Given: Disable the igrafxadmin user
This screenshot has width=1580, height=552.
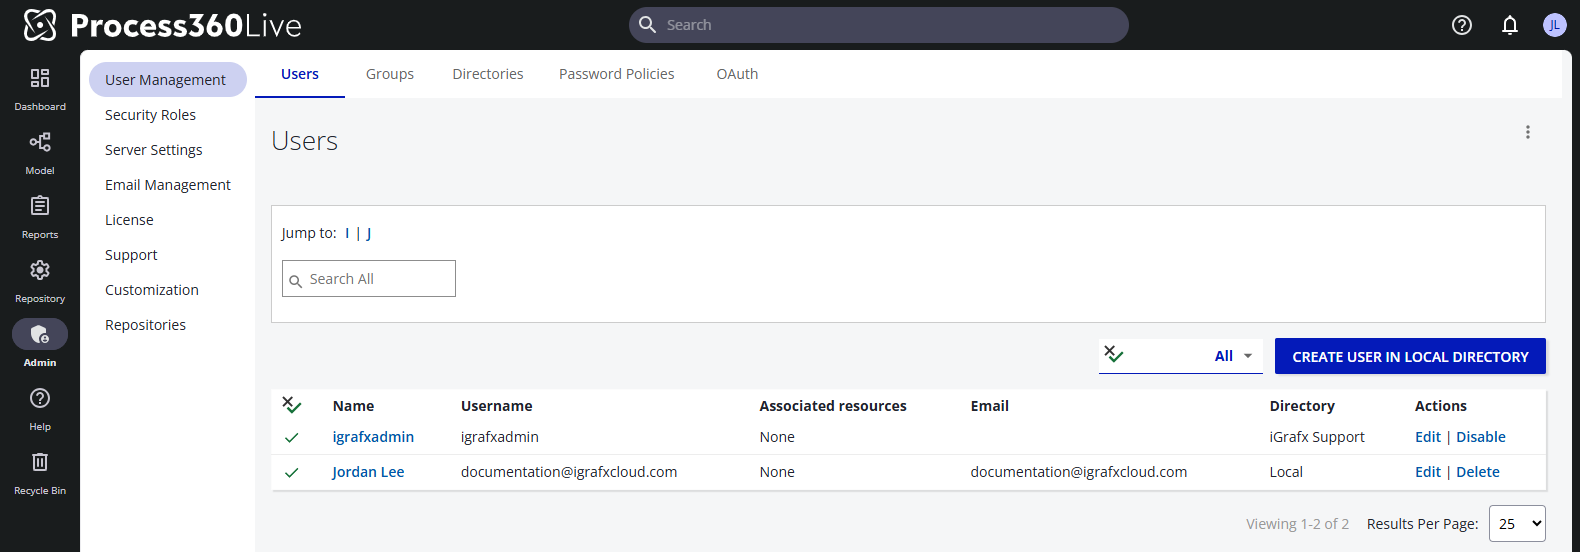Looking at the screenshot, I should (x=1481, y=437).
